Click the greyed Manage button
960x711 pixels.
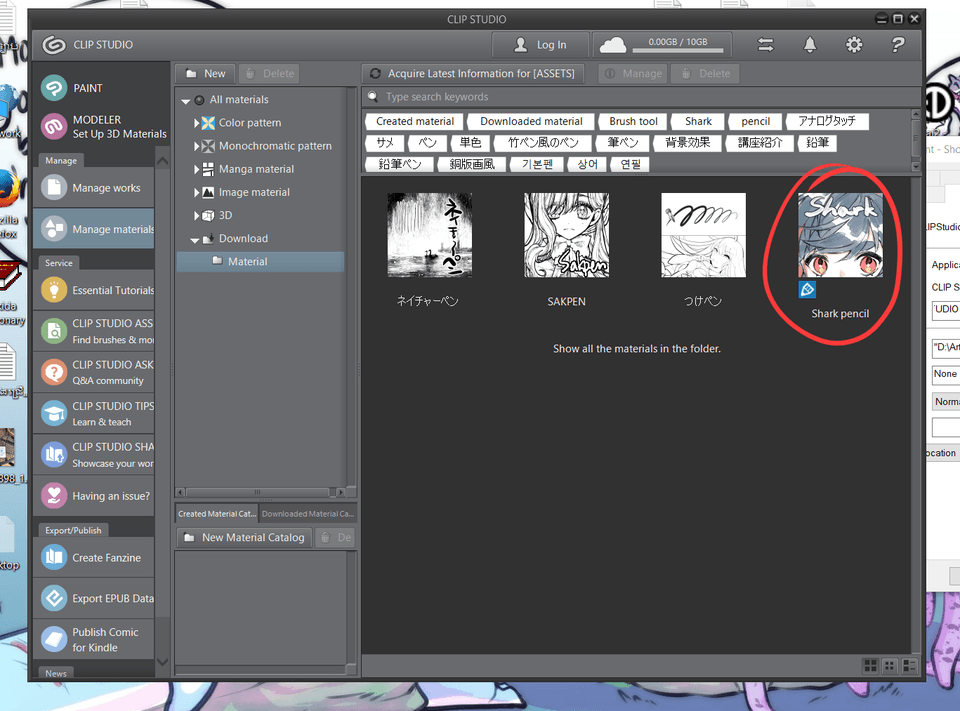633,73
